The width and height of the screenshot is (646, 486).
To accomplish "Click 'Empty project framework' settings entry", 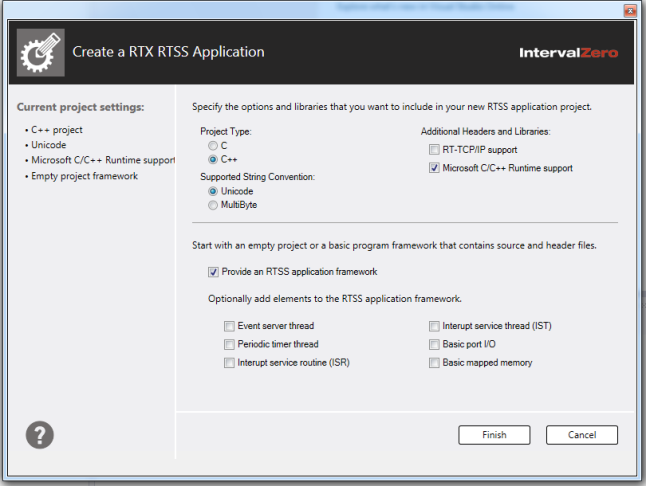I will pos(84,176).
